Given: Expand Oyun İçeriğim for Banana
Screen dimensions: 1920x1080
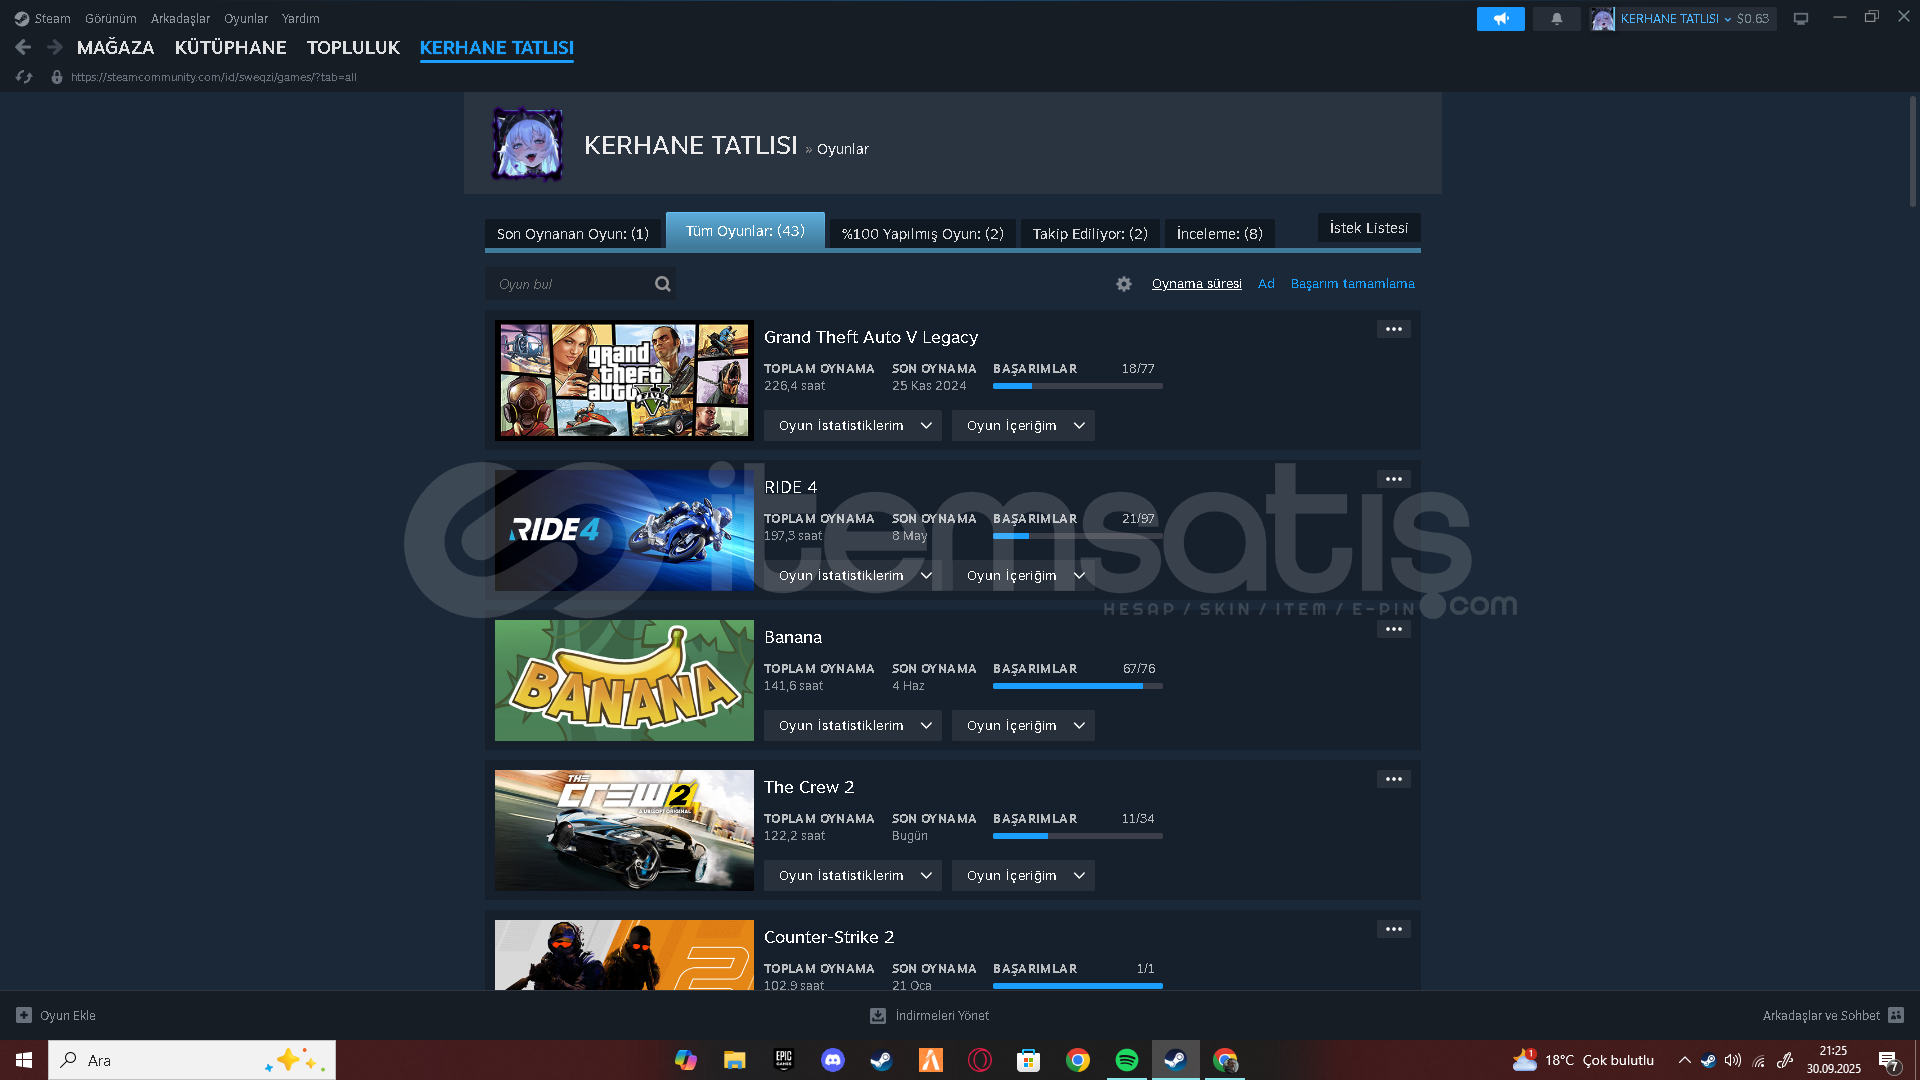Looking at the screenshot, I should point(1022,725).
